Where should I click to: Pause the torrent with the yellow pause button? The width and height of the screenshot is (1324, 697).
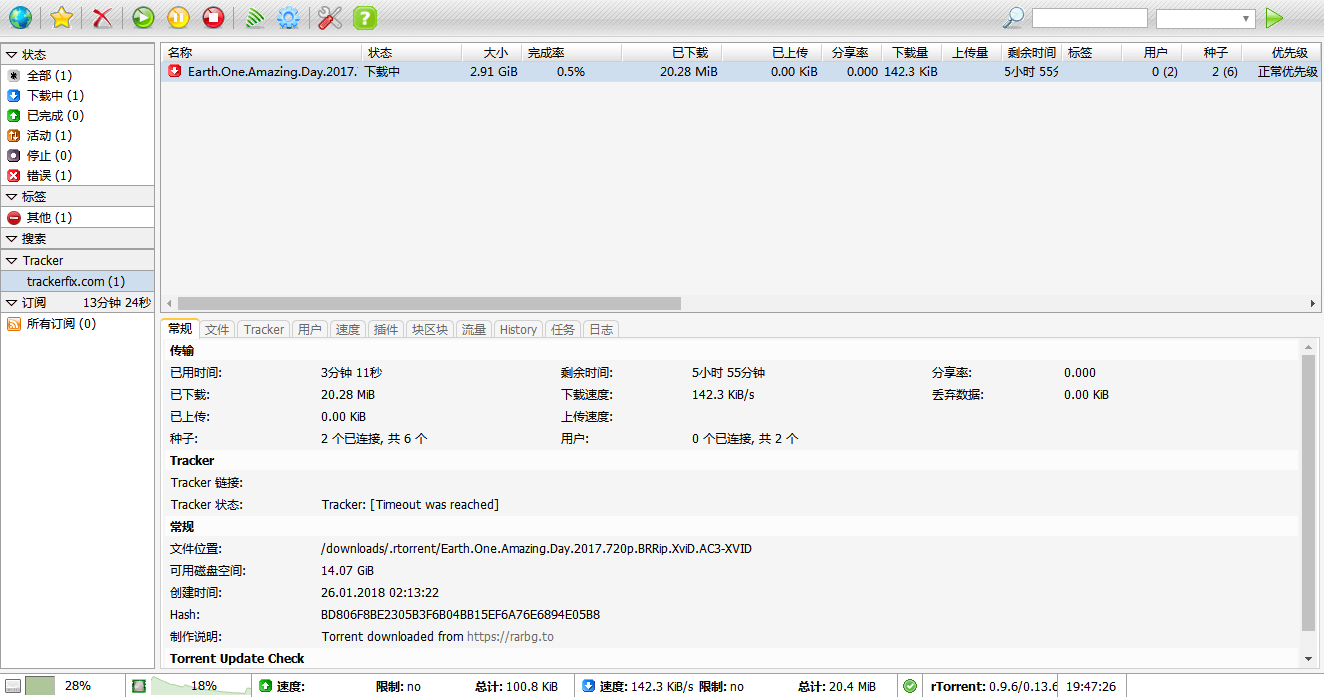(x=178, y=17)
